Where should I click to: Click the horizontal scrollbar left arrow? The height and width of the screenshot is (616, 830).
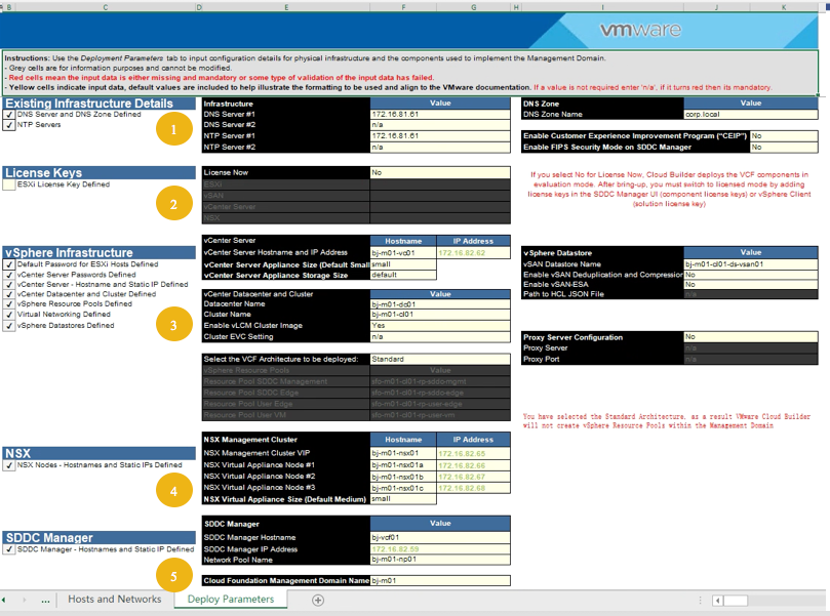[x=717, y=601]
